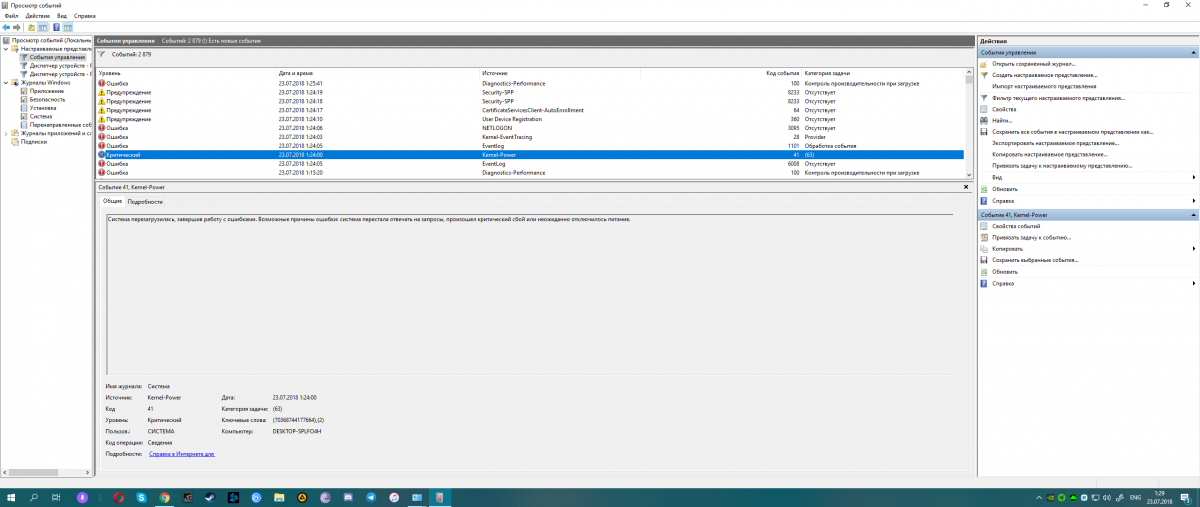
Task: Go back with the blue left arrow
Action: tap(6, 27)
